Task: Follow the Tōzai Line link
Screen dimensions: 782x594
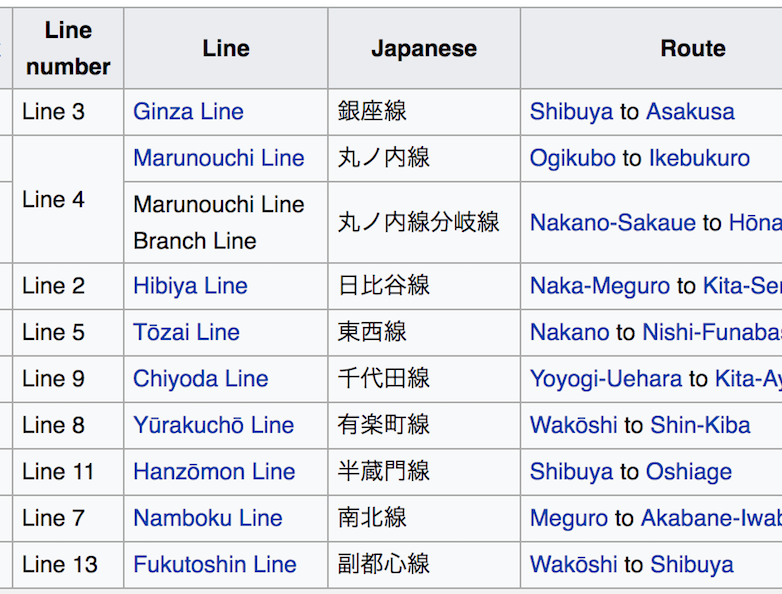Action: [x=186, y=332]
